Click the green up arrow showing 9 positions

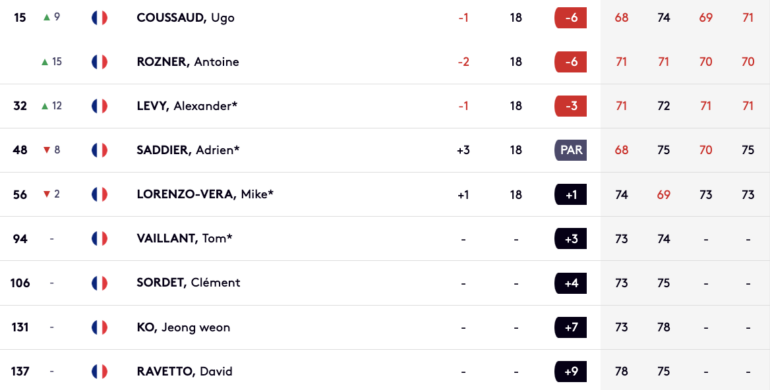(47, 18)
